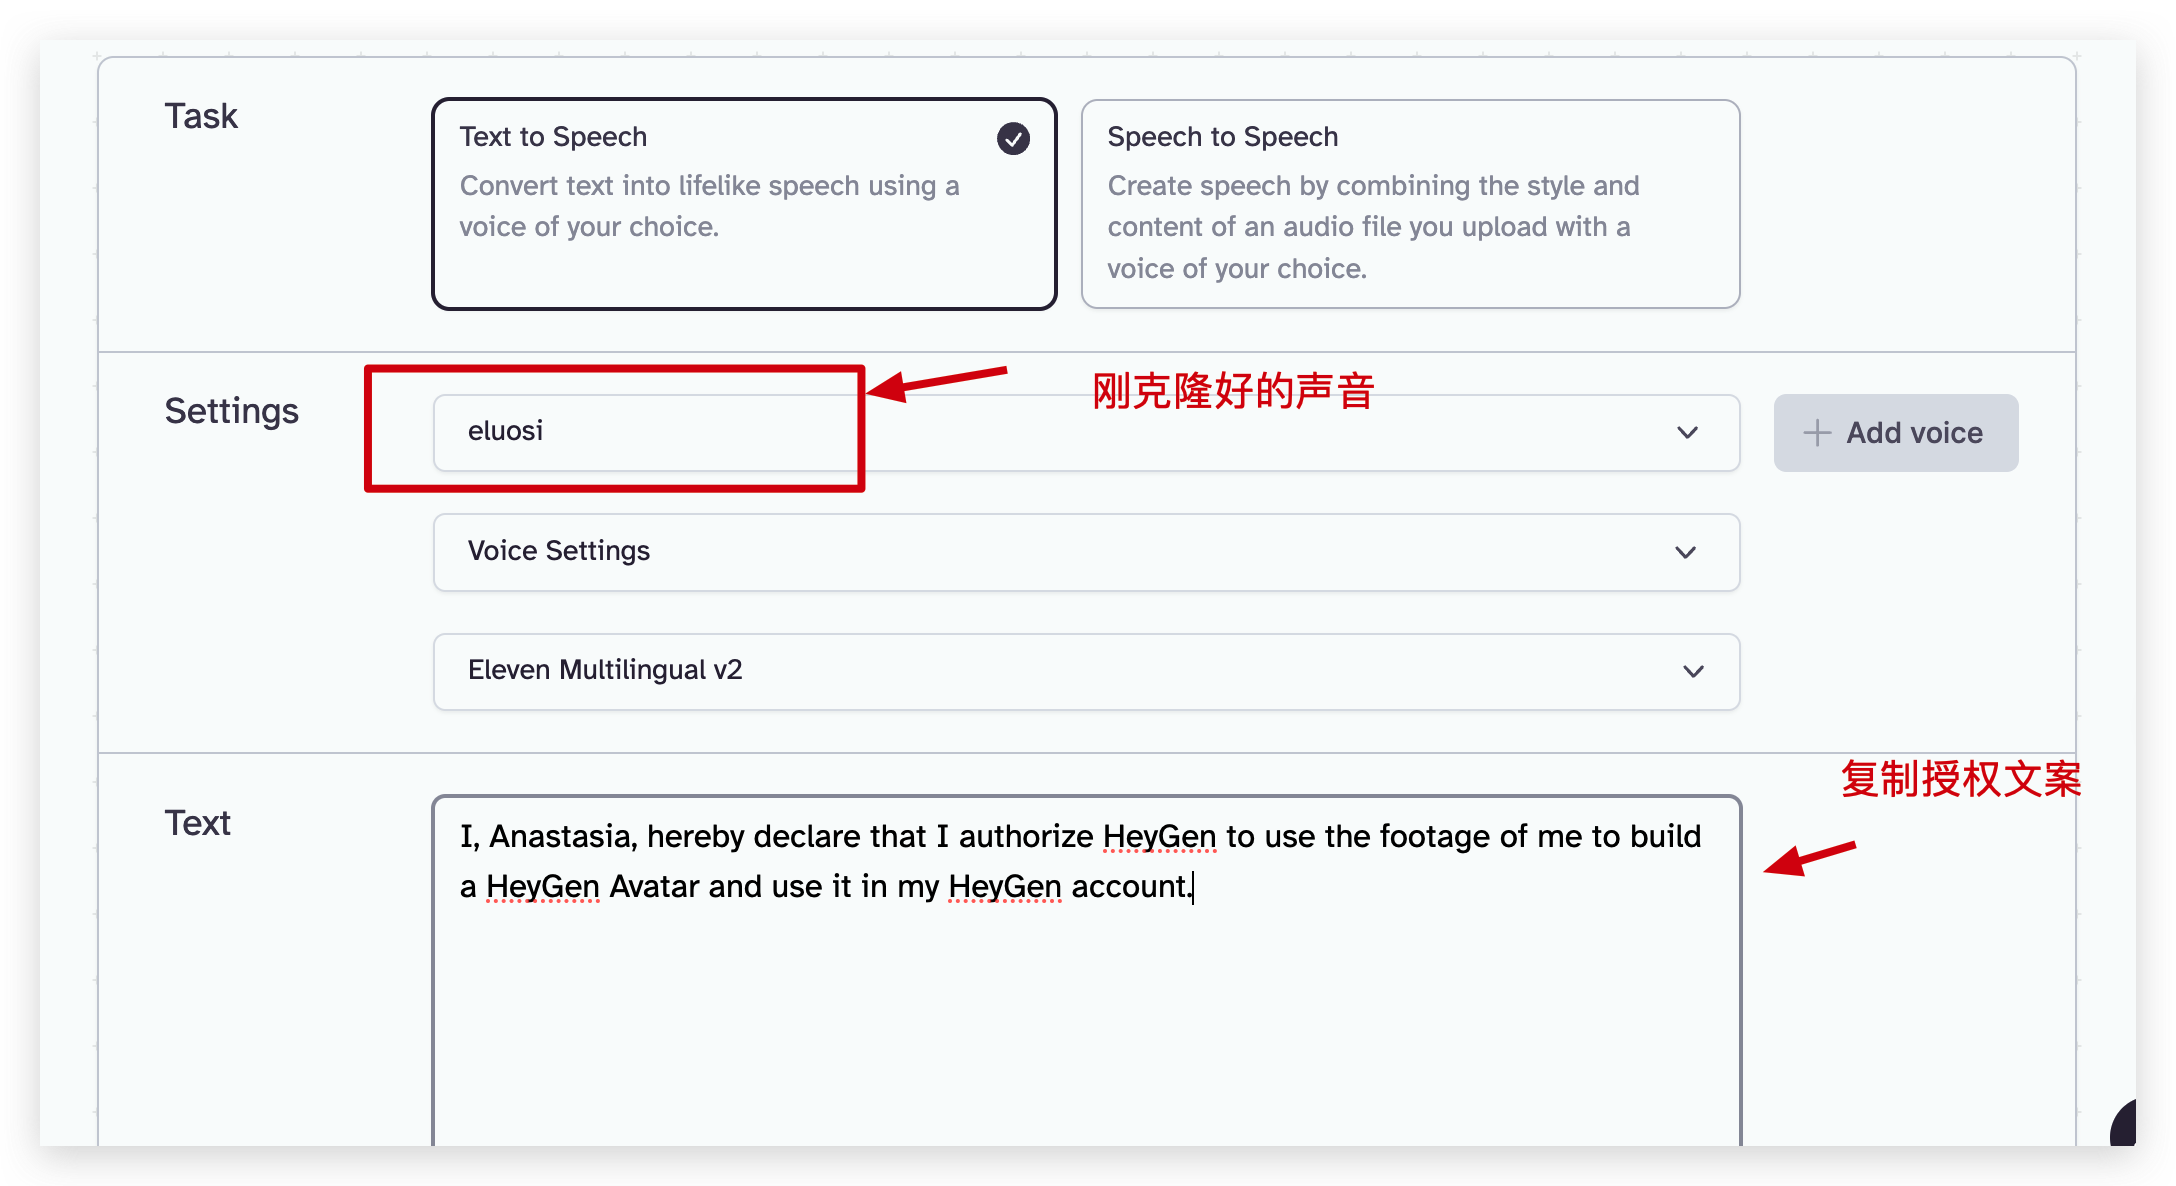Image resolution: width=2176 pixels, height=1186 pixels.
Task: Click the Task section label
Action: pos(201,116)
